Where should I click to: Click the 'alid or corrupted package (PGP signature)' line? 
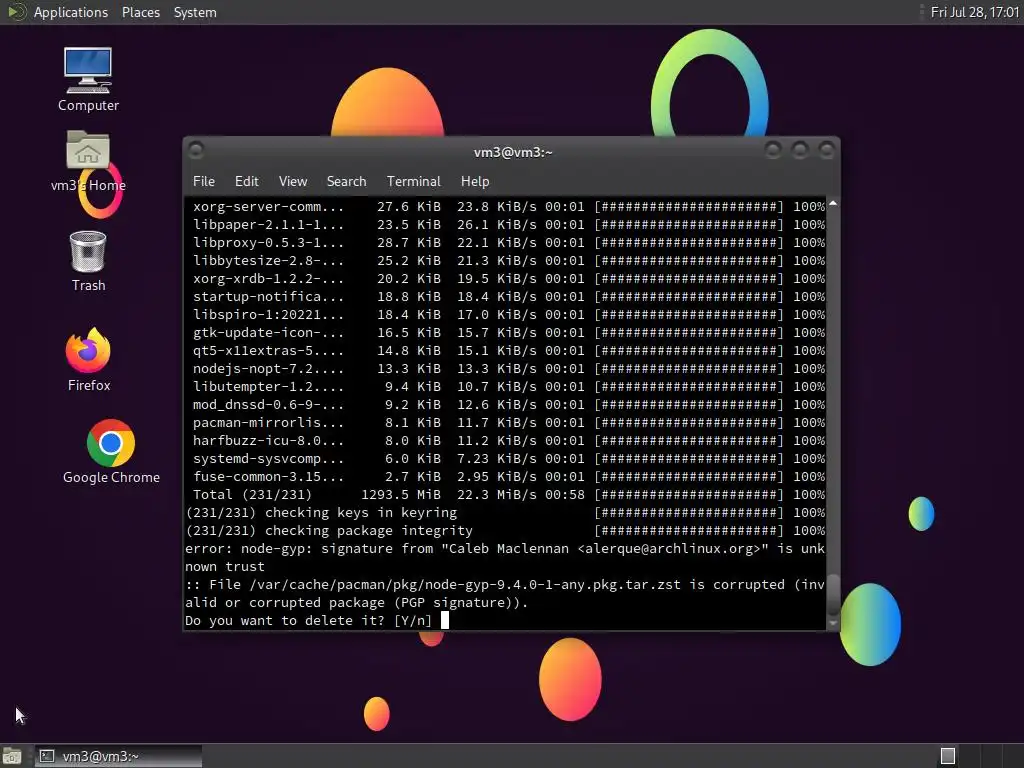point(357,602)
